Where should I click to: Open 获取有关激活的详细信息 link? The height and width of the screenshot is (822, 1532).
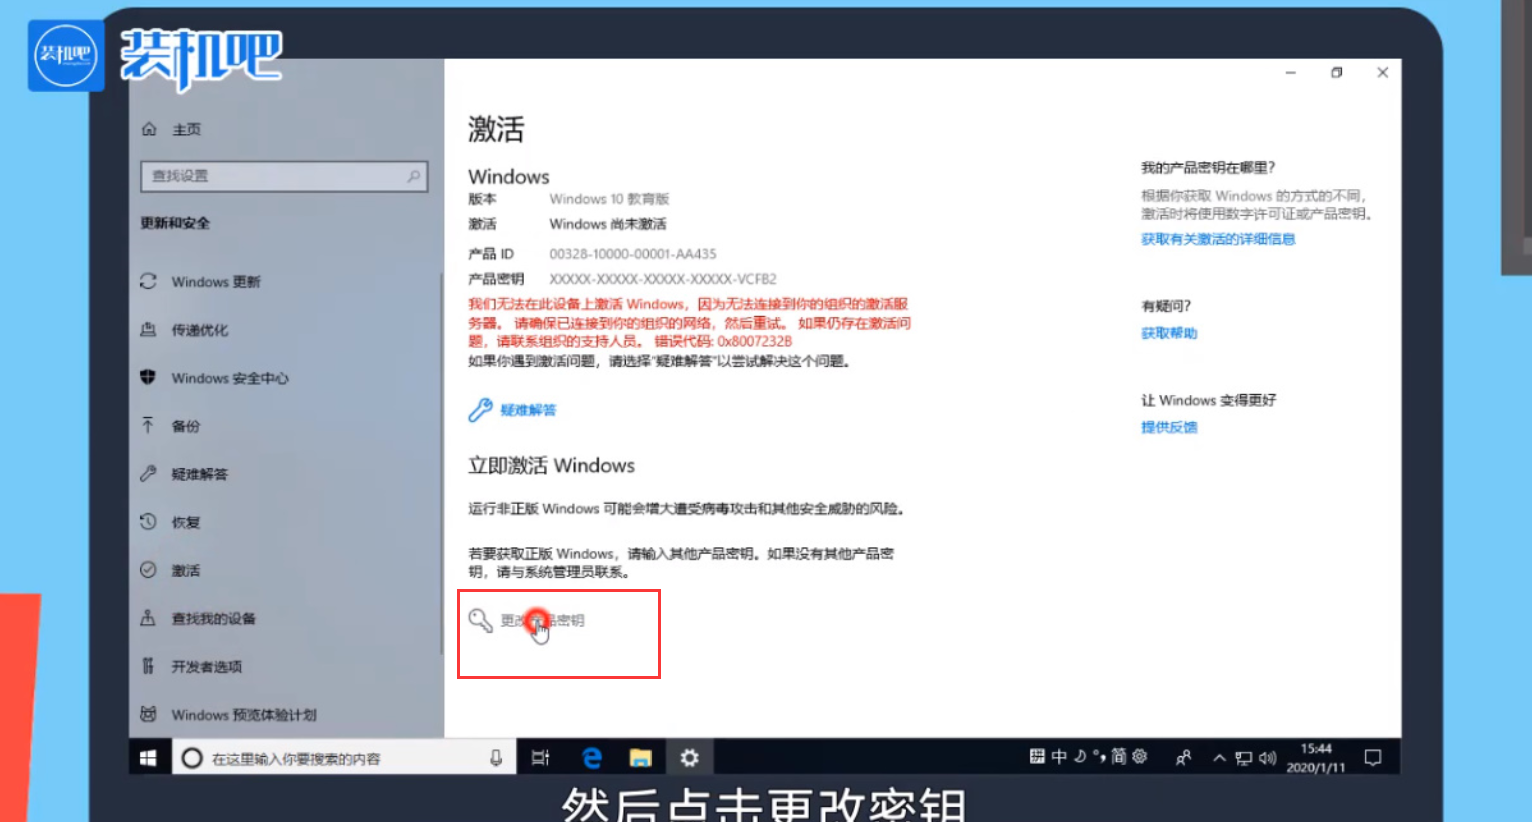[x=1218, y=239]
